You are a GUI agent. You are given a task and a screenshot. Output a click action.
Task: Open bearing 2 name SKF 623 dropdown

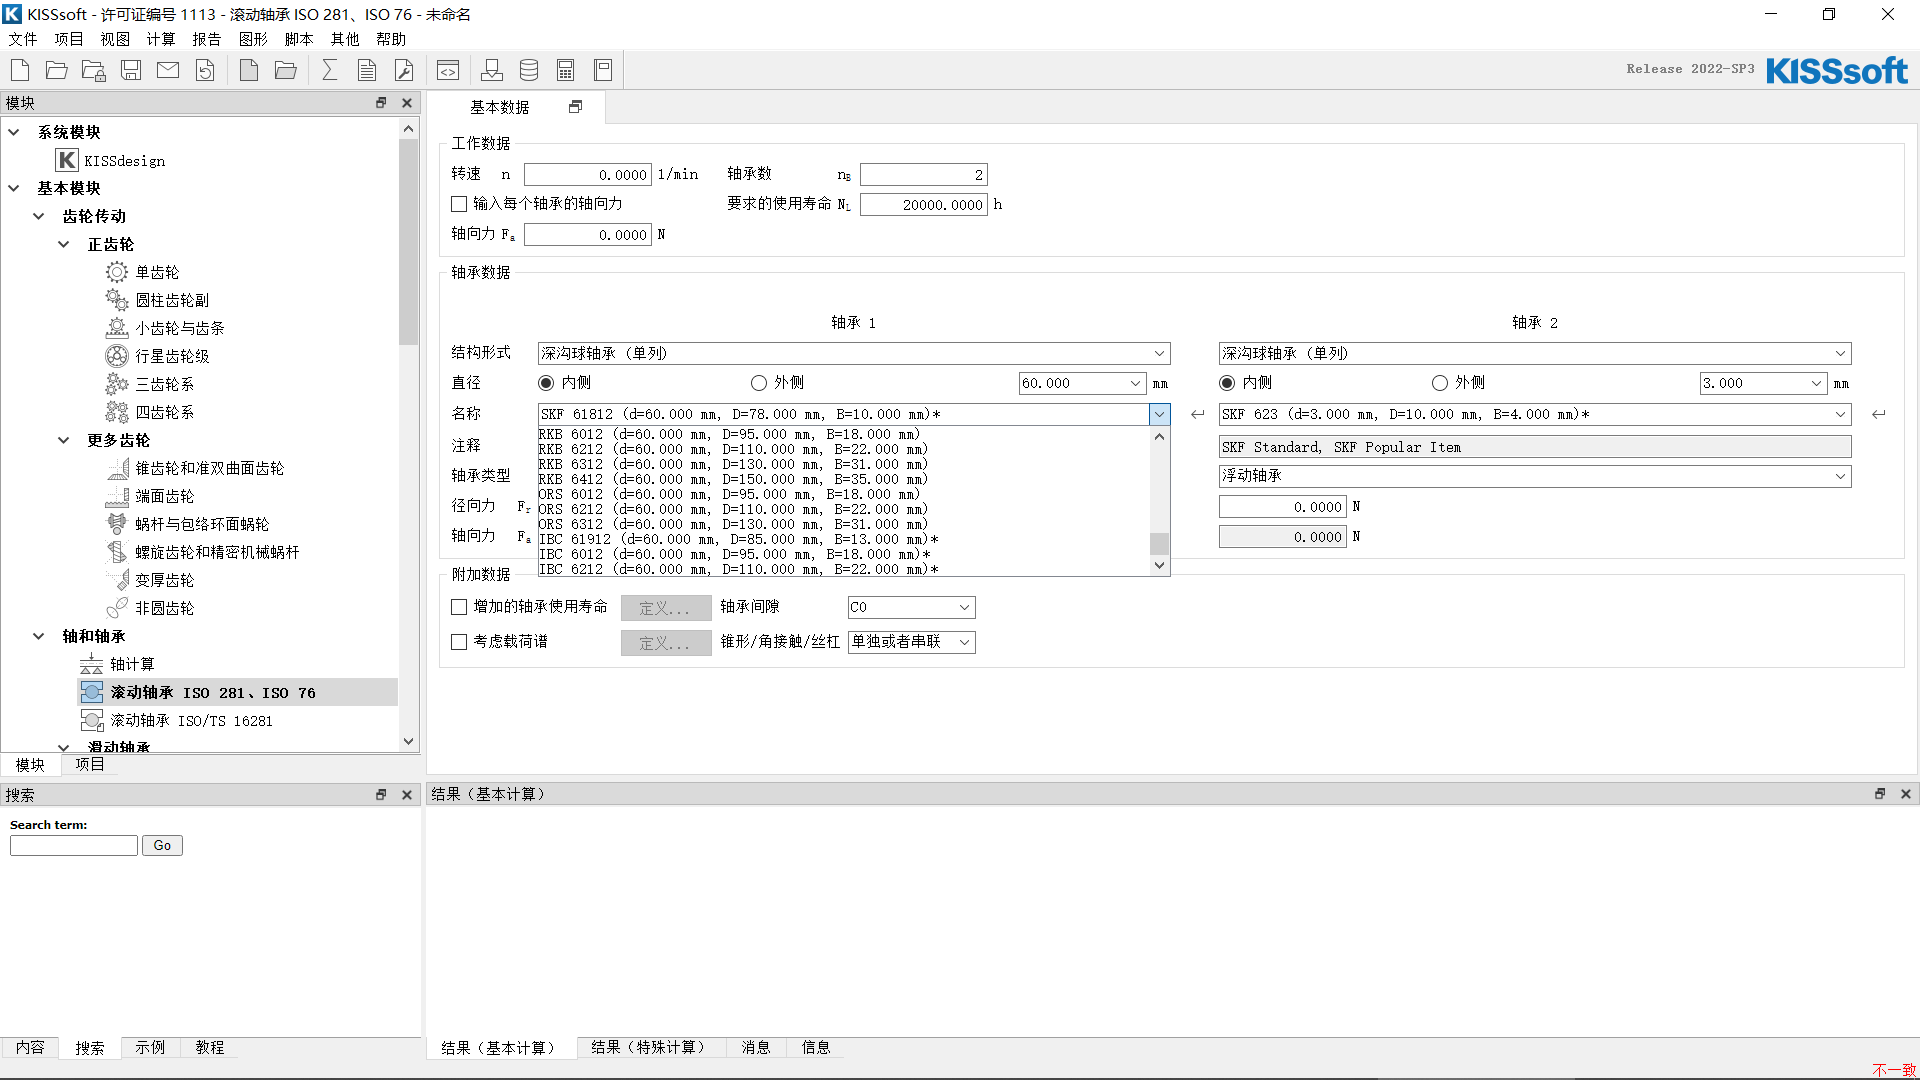pos(1535,415)
